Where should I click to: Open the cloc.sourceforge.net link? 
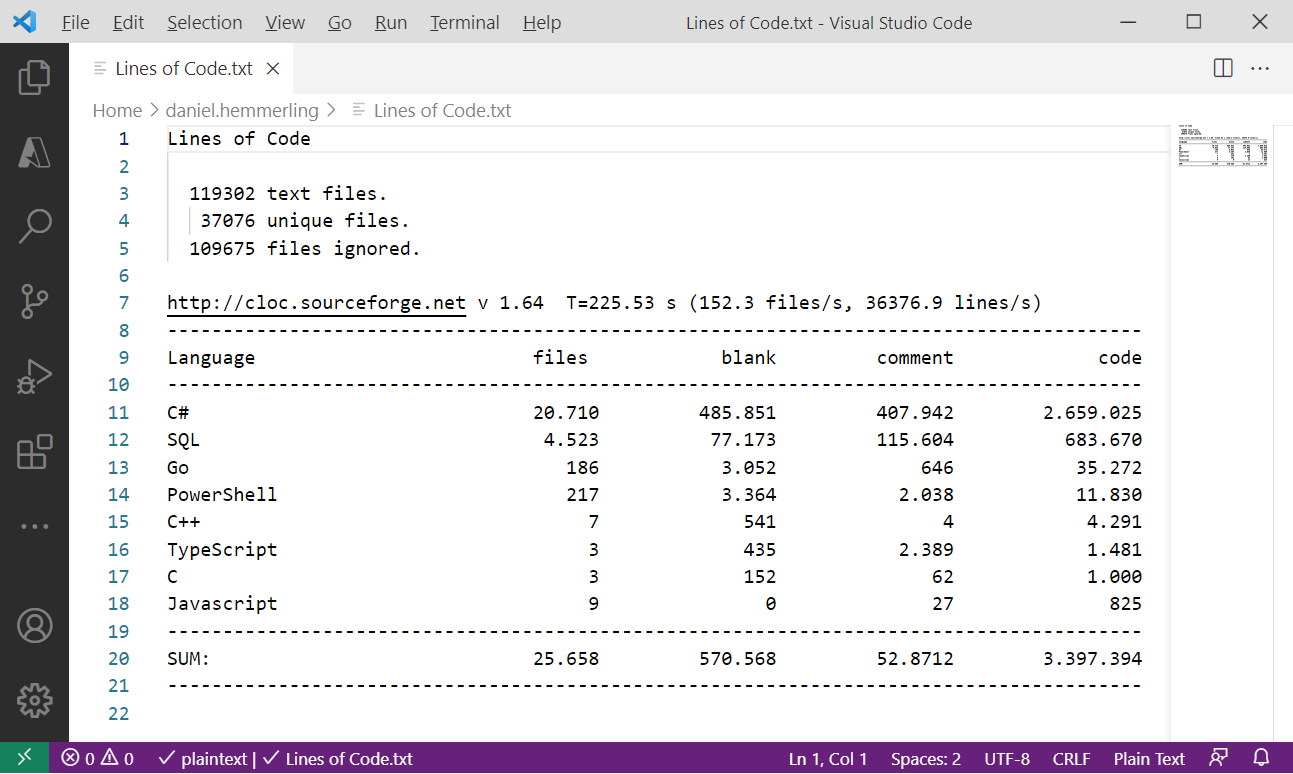[x=316, y=302]
